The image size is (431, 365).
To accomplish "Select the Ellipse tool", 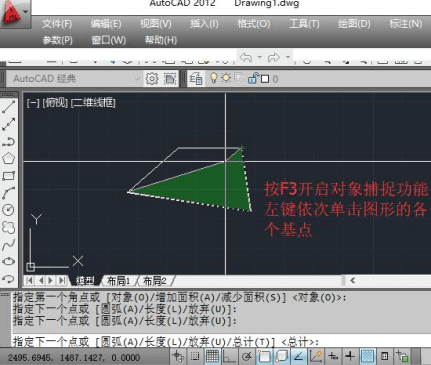I will tap(9, 262).
